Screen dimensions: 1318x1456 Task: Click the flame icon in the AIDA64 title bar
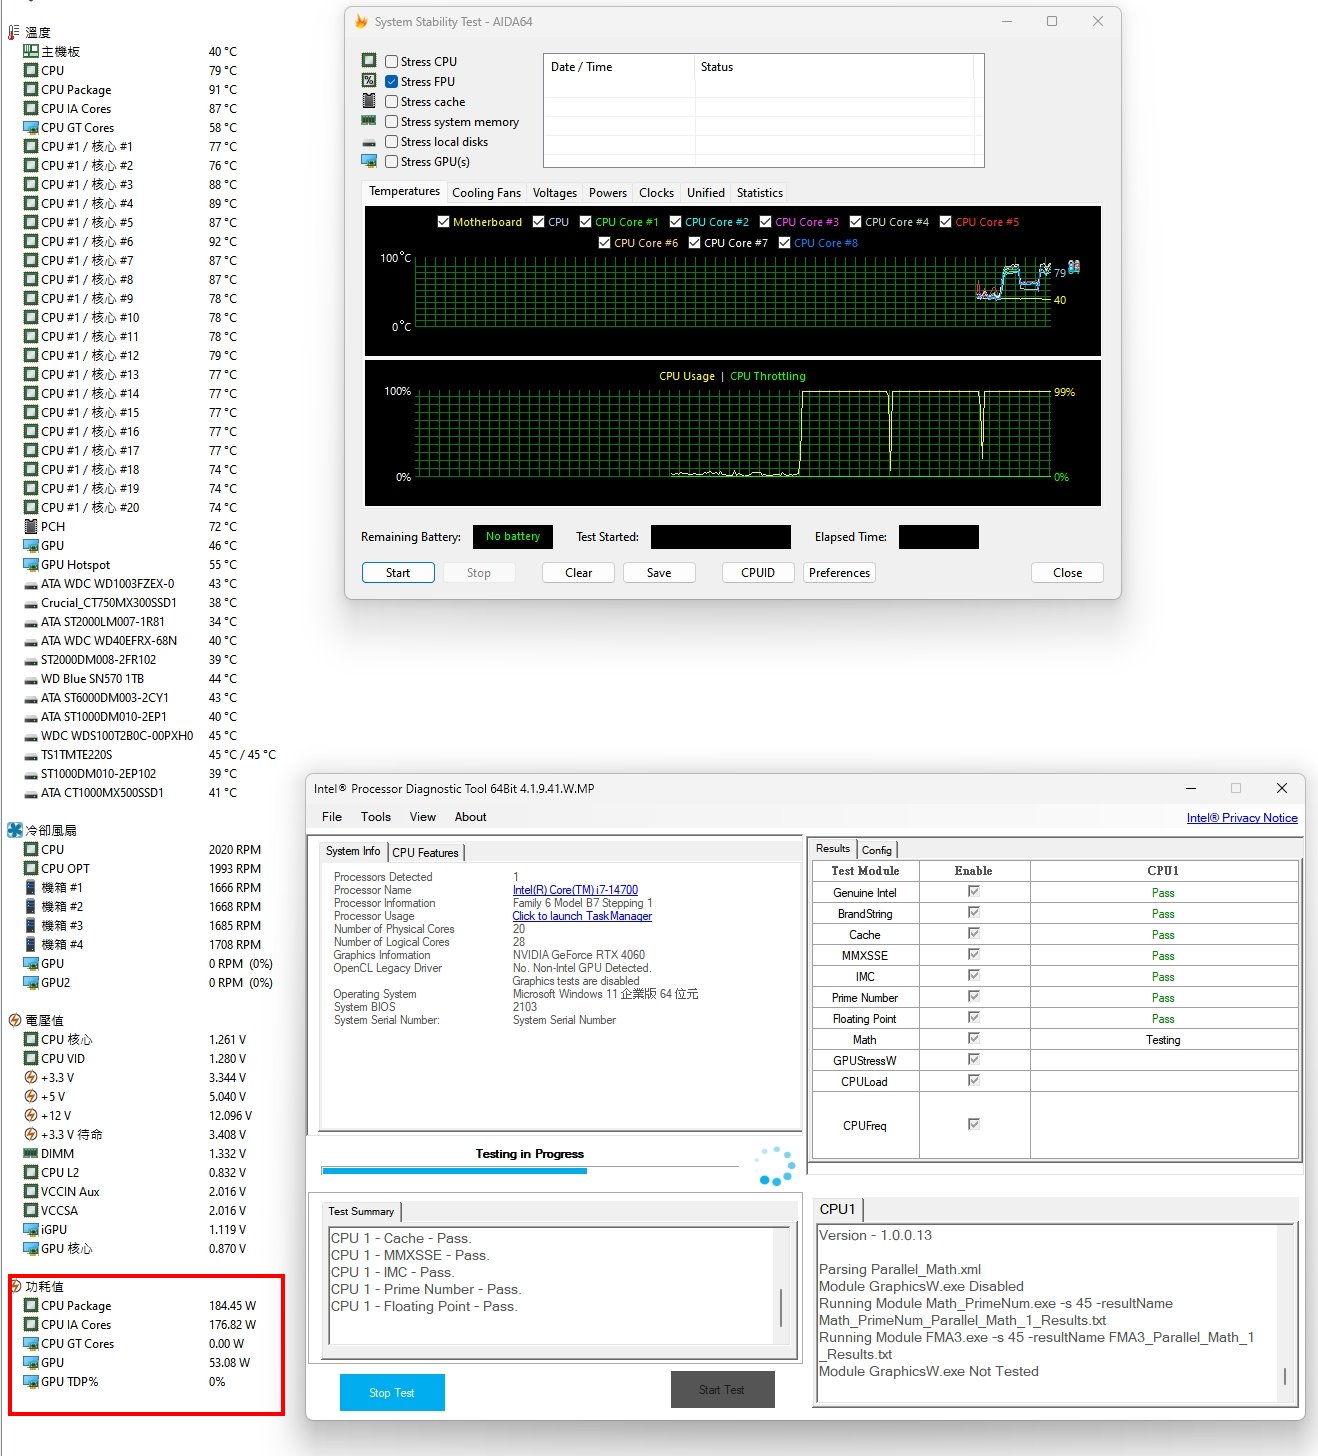tap(360, 21)
